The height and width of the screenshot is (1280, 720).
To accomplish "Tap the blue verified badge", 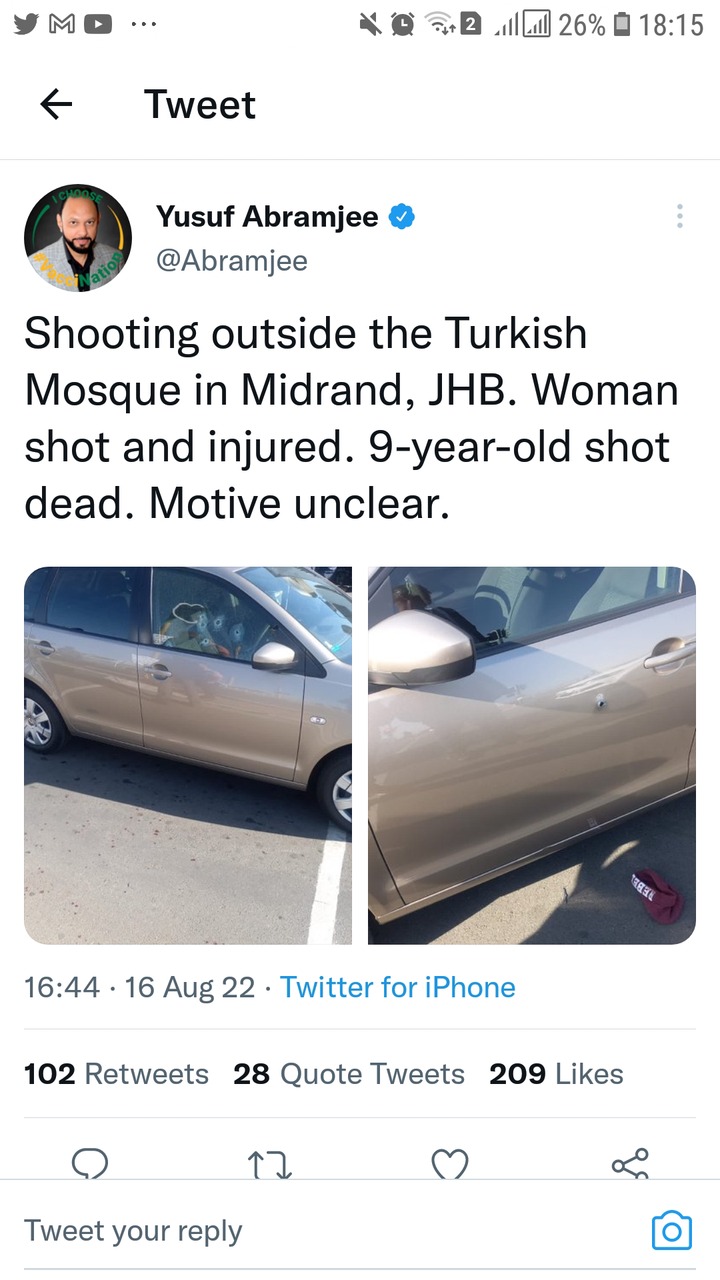I will point(403,216).
